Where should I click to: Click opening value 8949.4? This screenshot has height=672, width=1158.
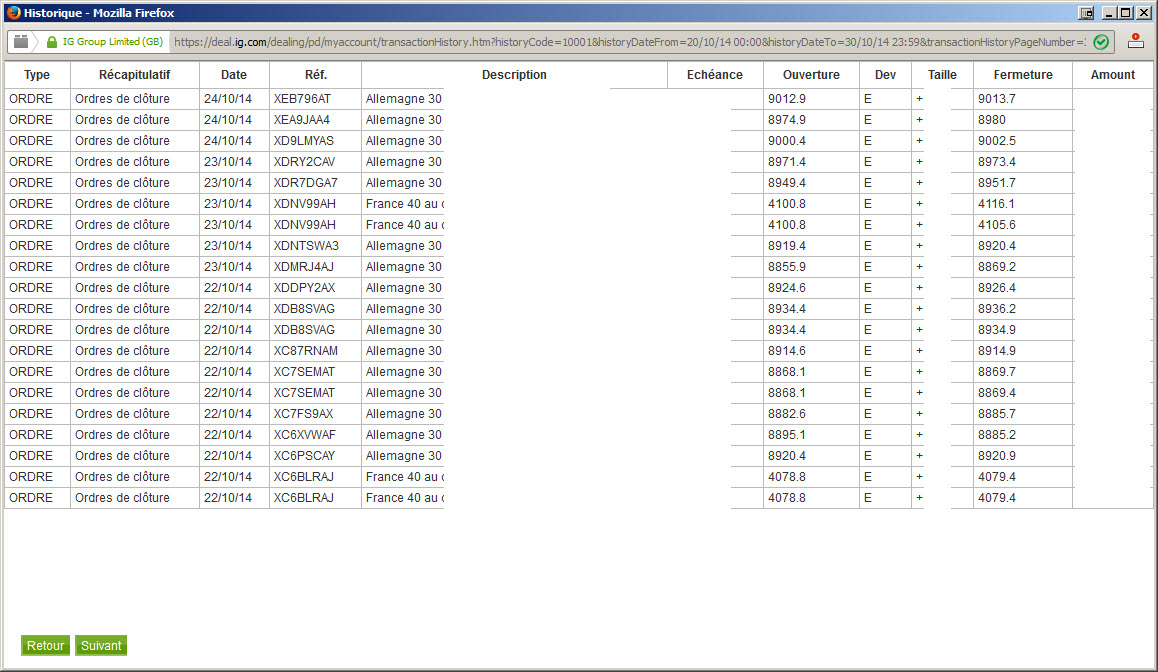[x=787, y=182]
